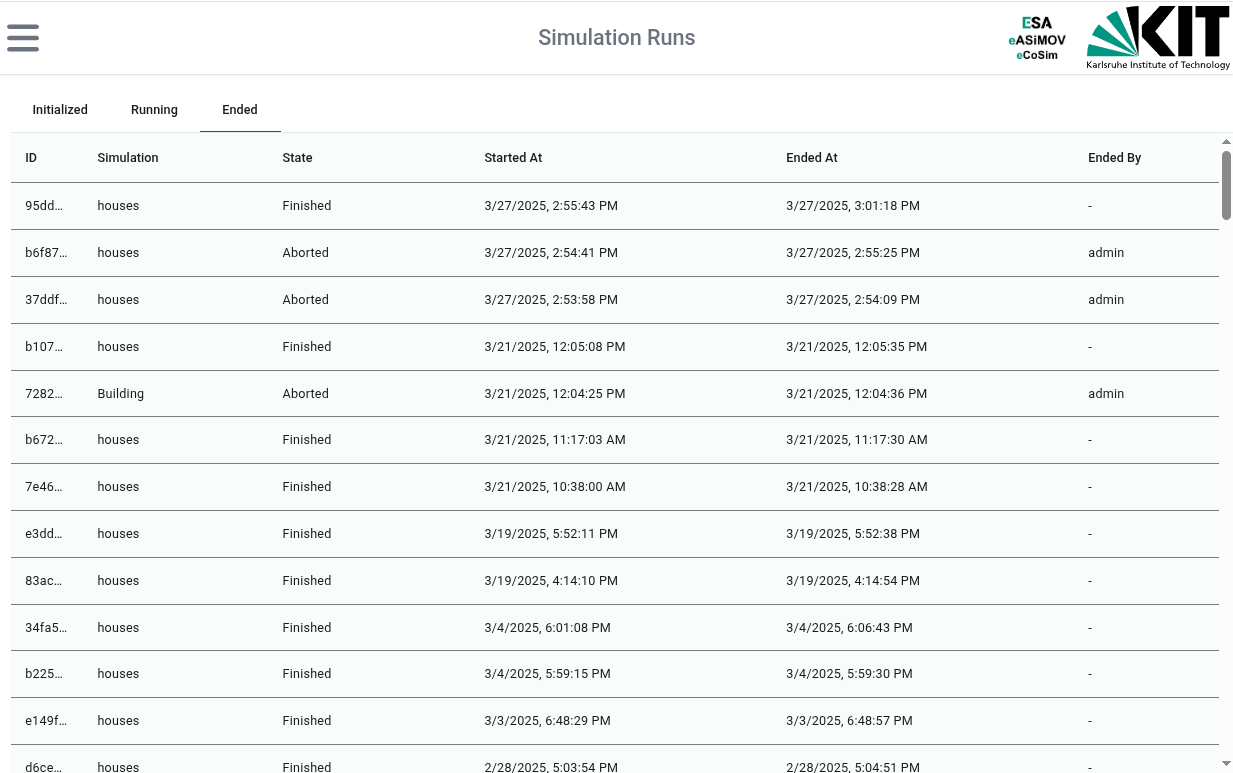Screen dimensions: 1233x773
Task: Click the Started At column header
Action: (x=513, y=158)
